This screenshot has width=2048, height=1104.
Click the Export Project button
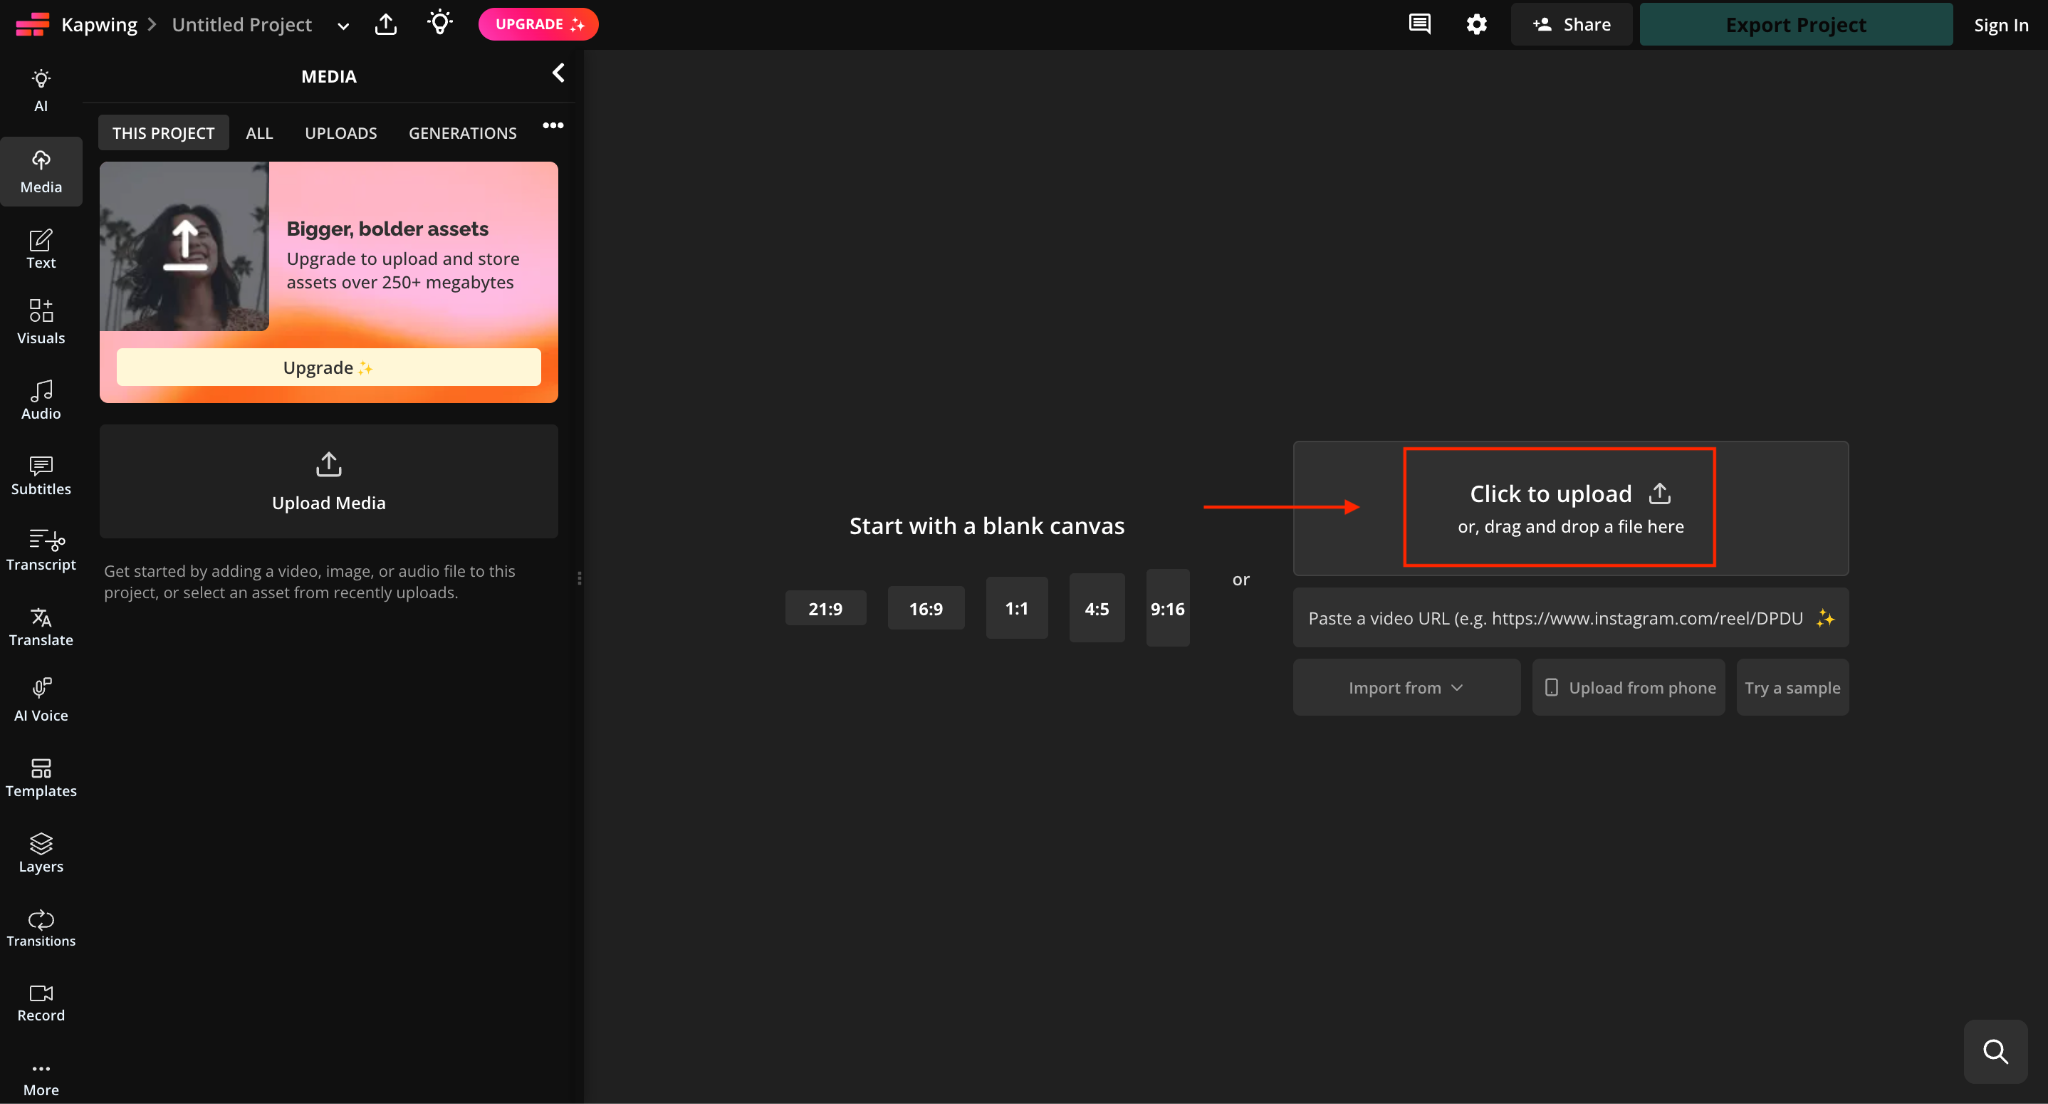click(1796, 24)
